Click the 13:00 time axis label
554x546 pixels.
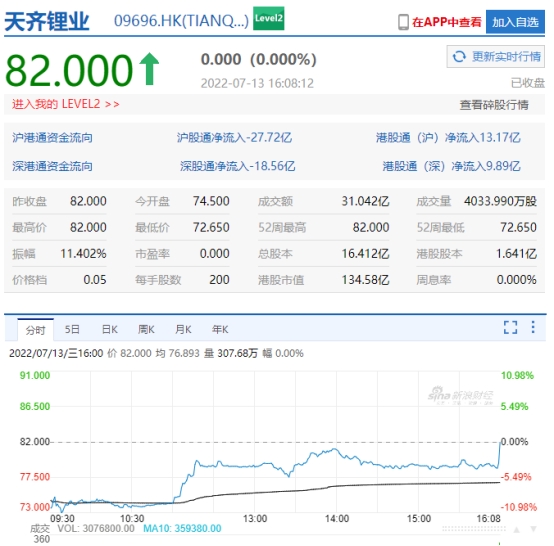click(x=255, y=518)
